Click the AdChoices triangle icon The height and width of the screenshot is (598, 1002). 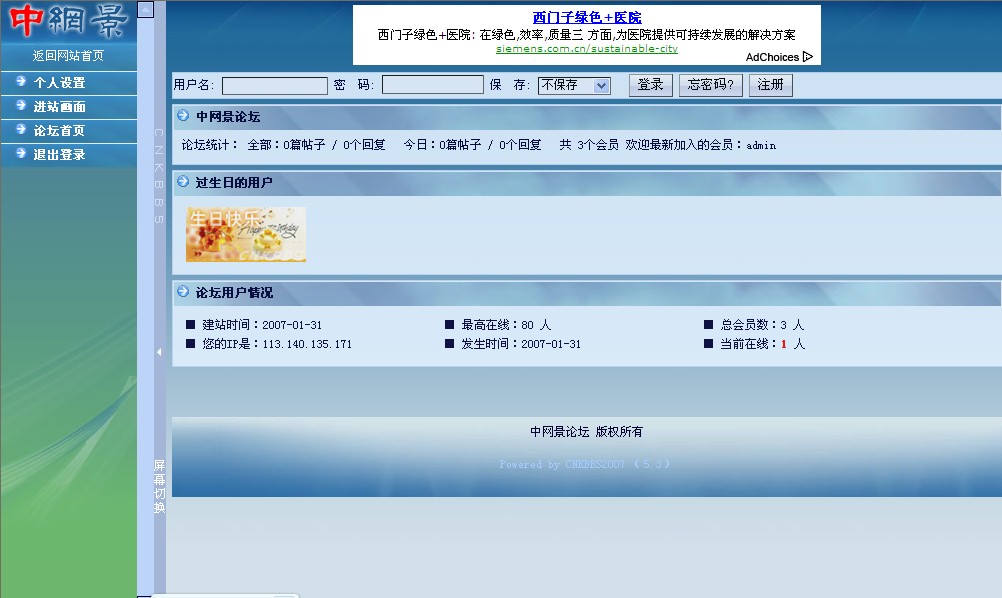coord(808,56)
